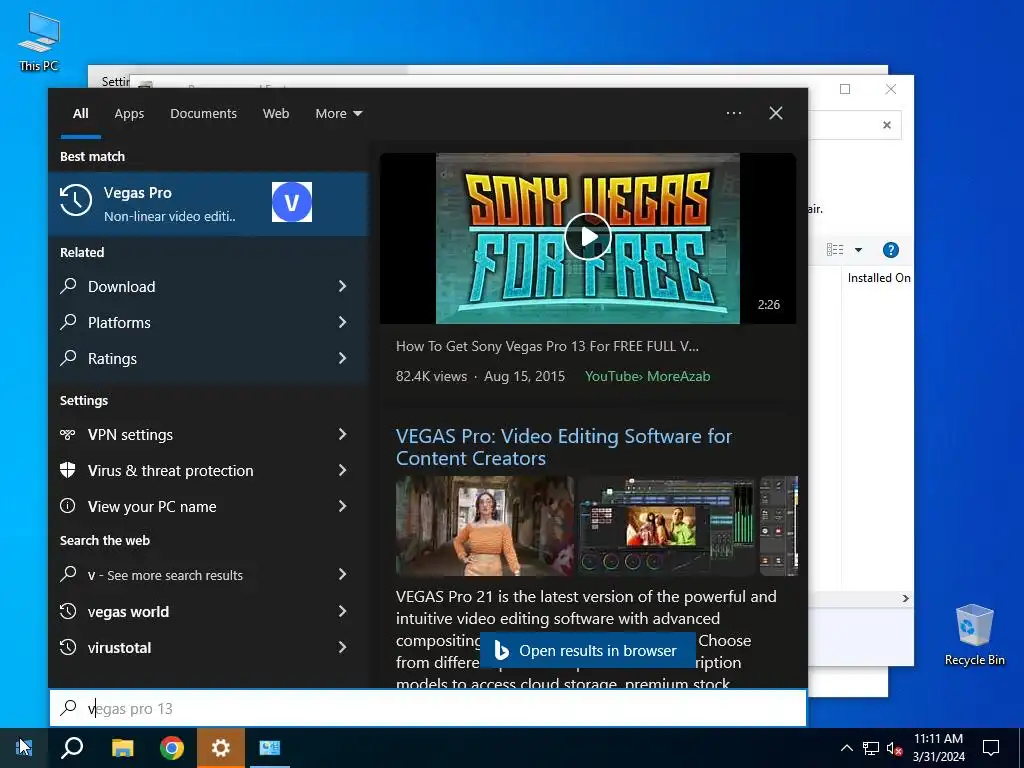Switch to the Apps tab
The width and height of the screenshot is (1024, 768).
(x=129, y=114)
